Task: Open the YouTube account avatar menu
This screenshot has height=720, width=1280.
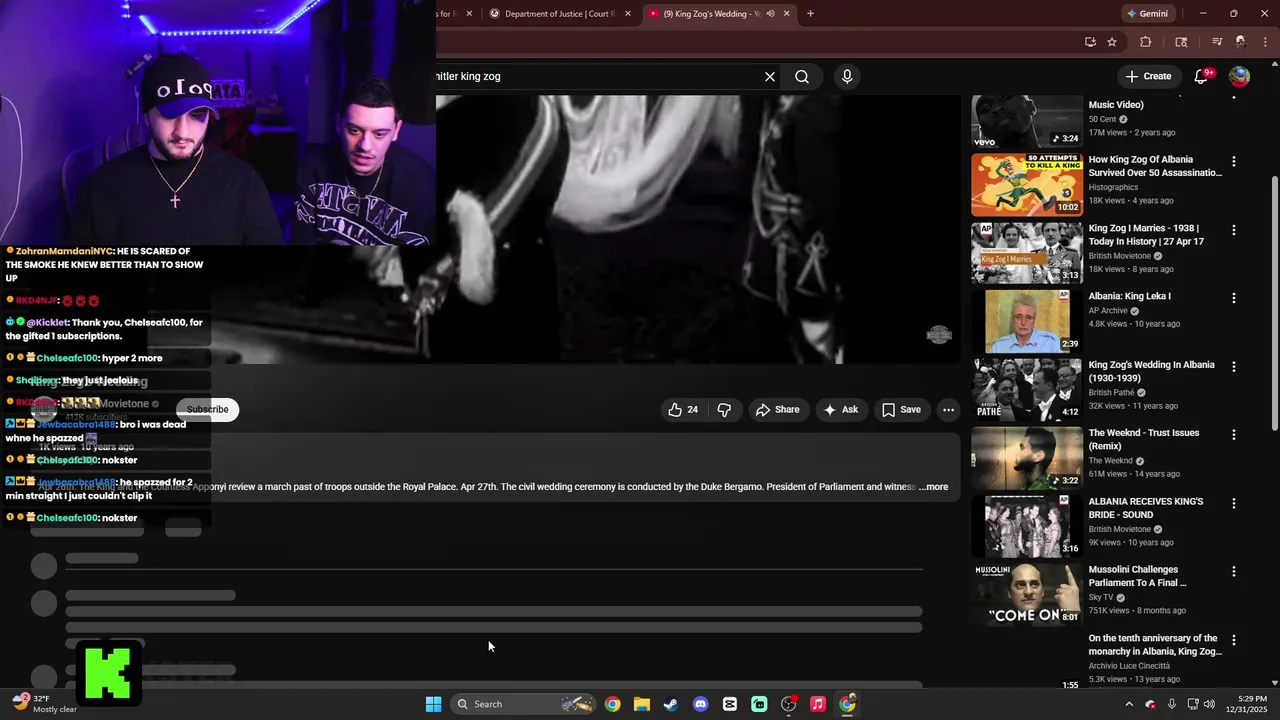Action: coord(1239,76)
